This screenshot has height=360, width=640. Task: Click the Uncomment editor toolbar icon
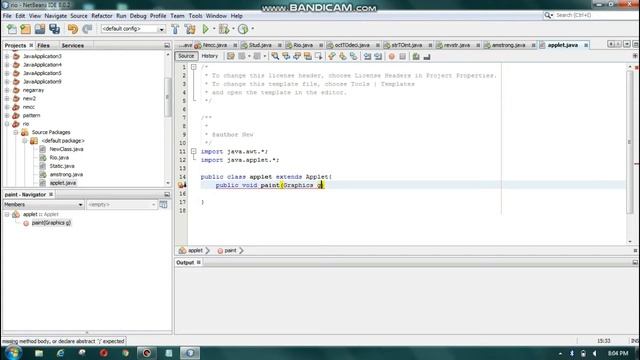click(427, 56)
